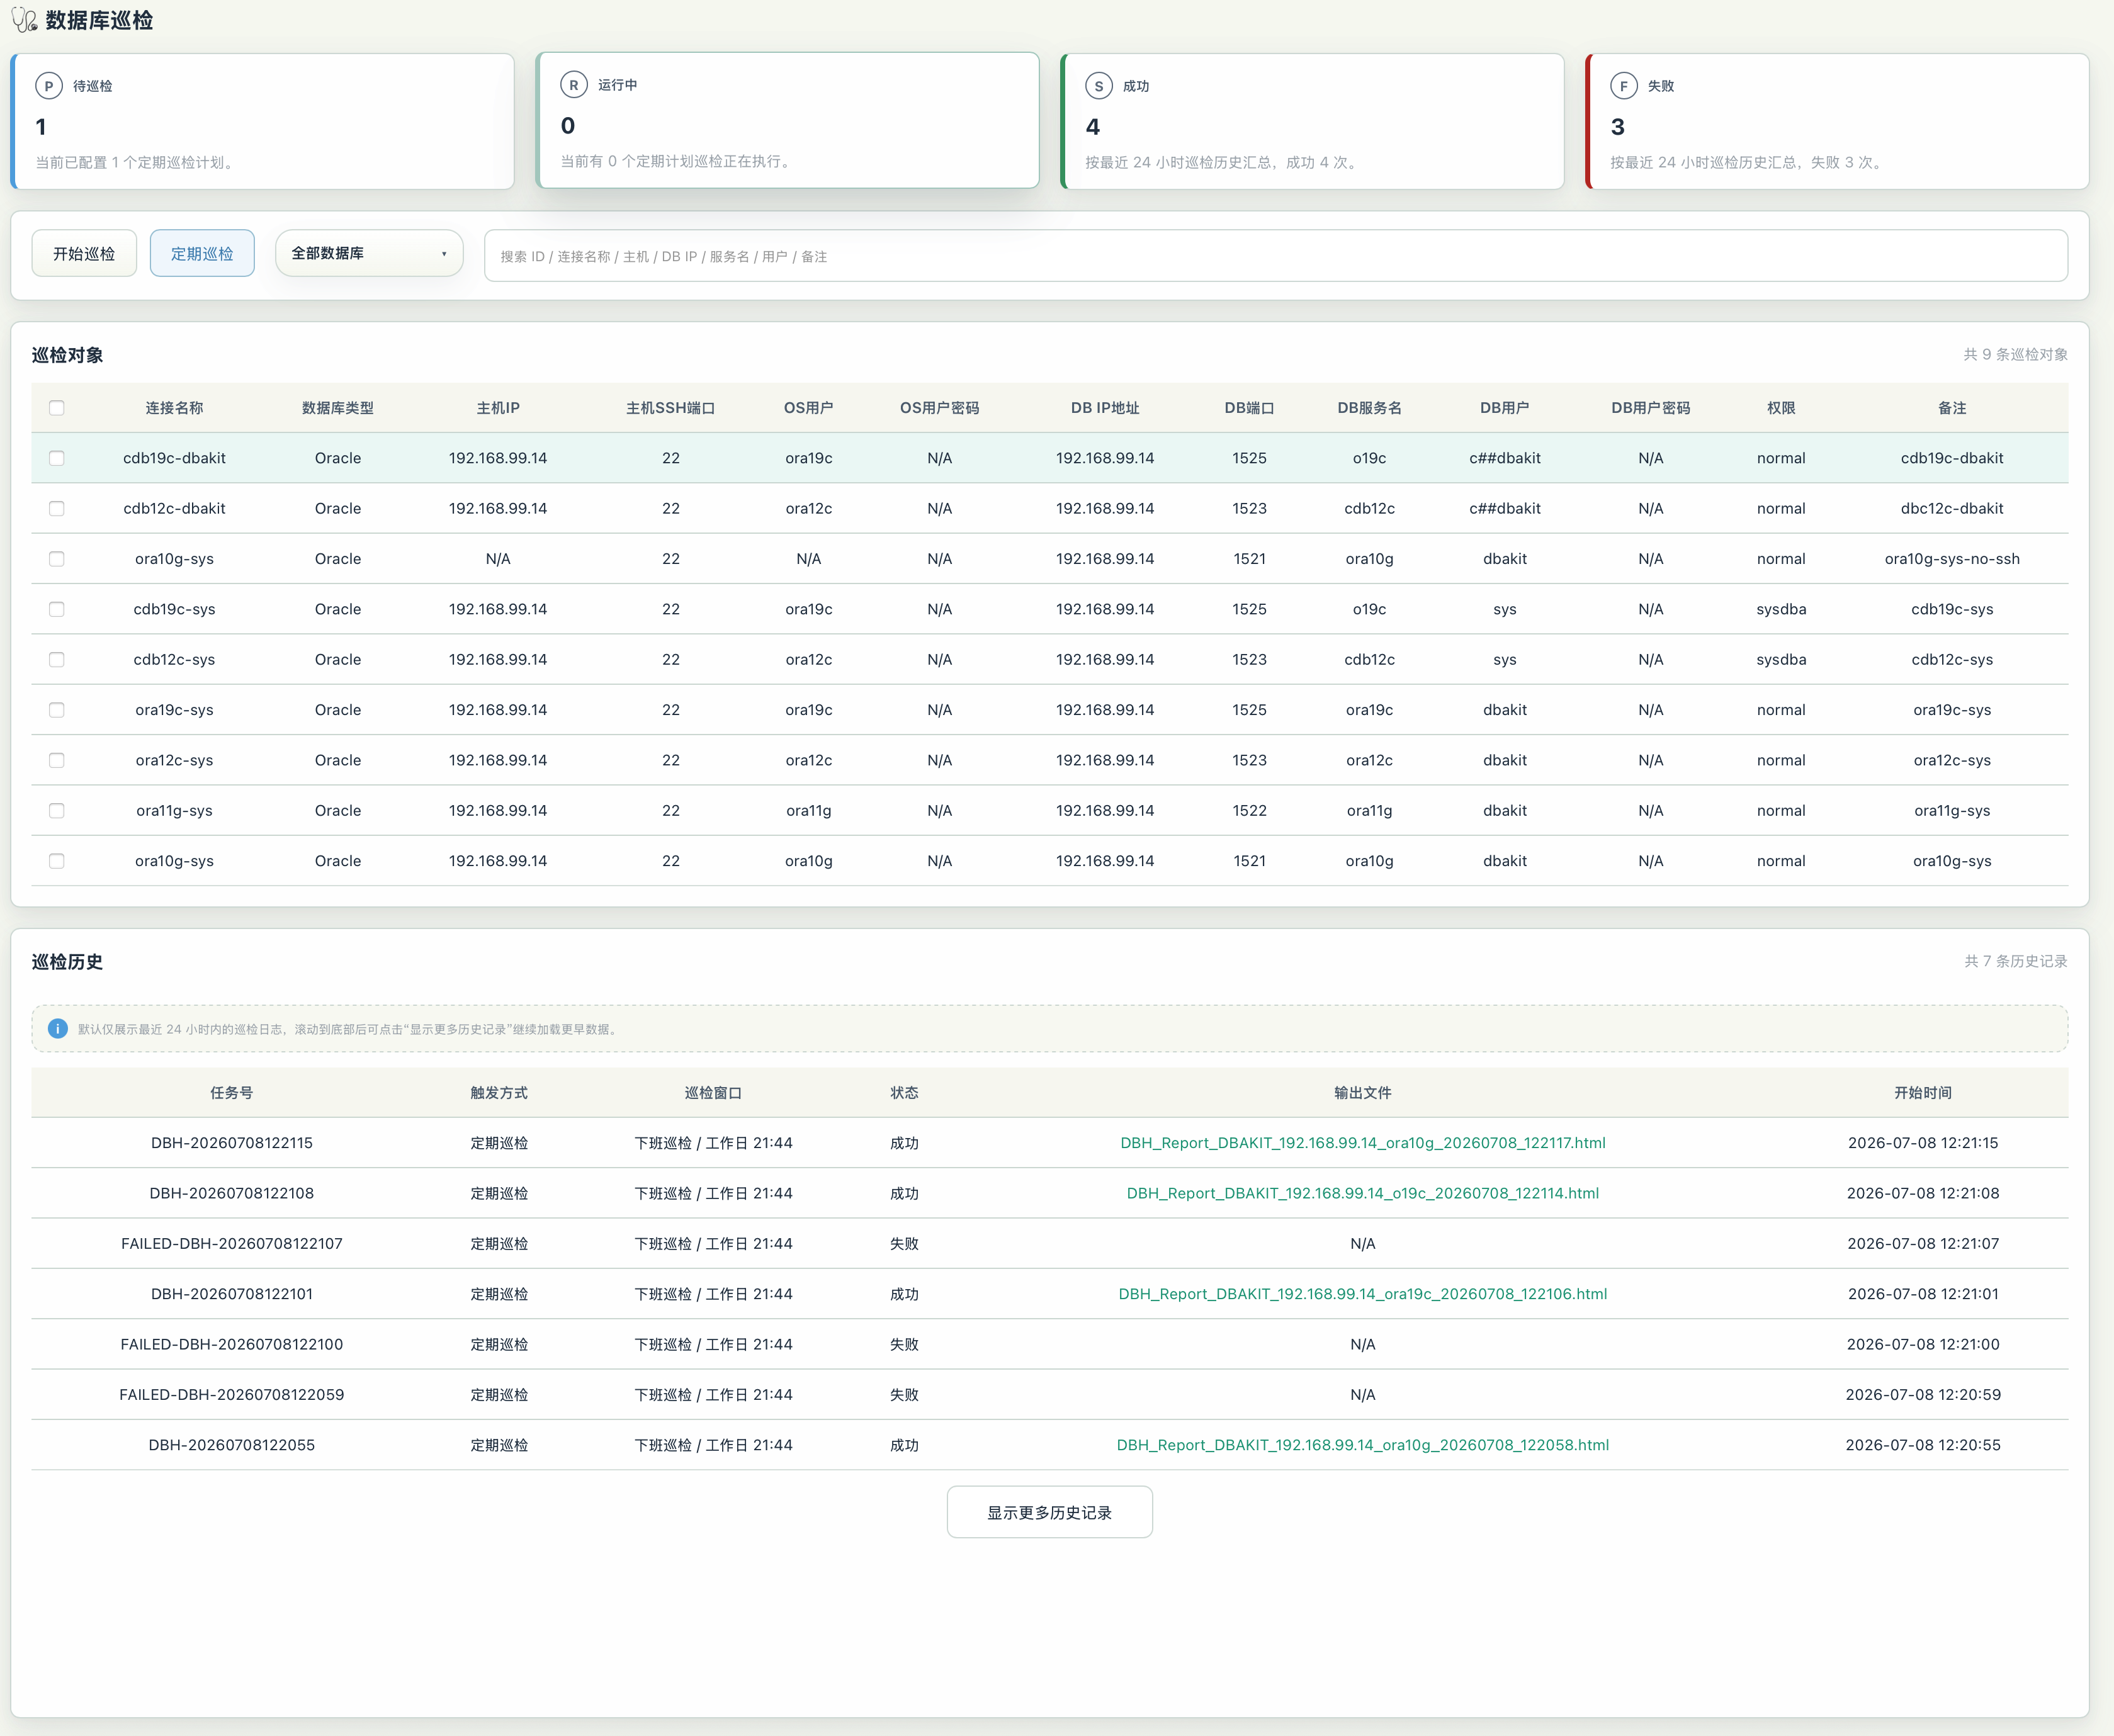This screenshot has height=1736, width=2114.
Task: Open the 全部数据库 dropdown
Action: pyautogui.click(x=369, y=254)
